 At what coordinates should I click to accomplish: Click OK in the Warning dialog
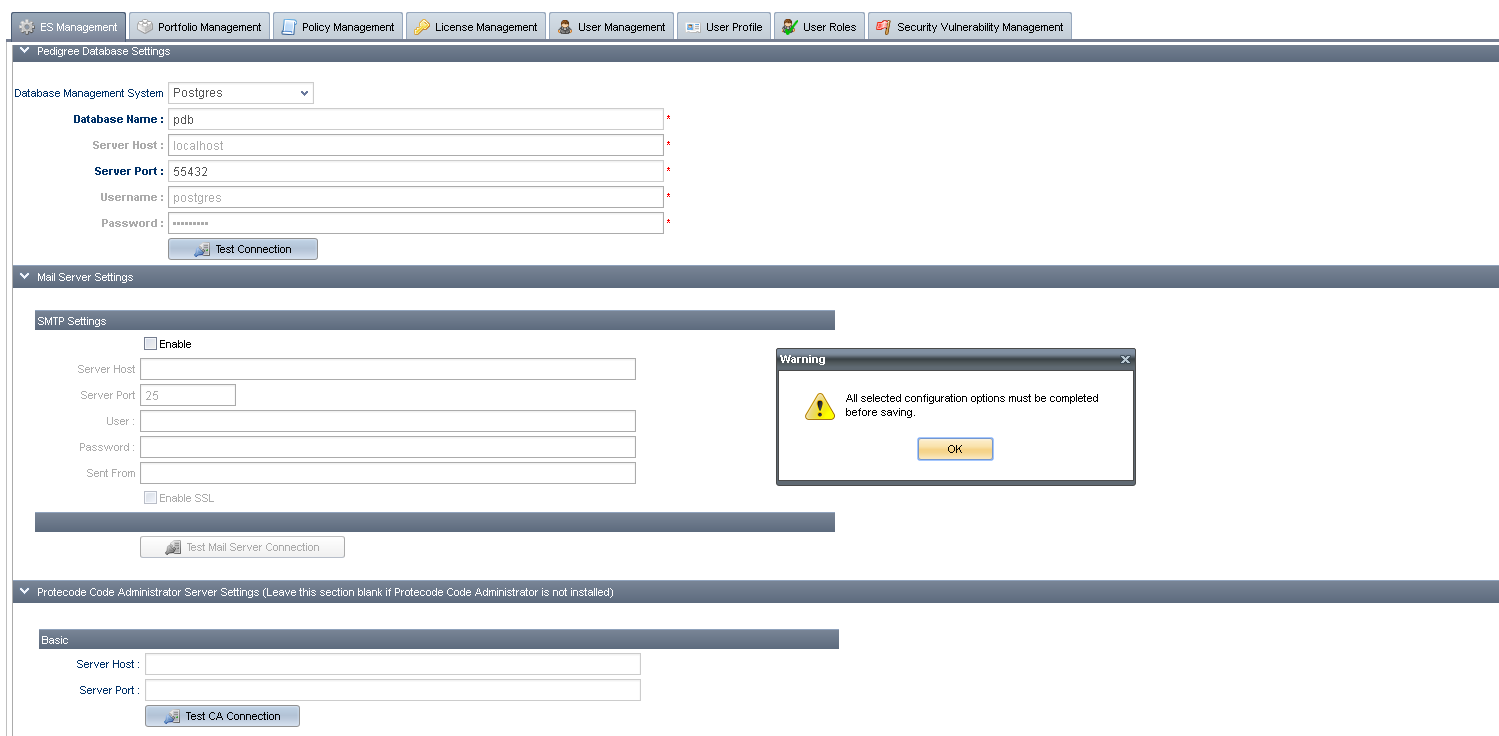click(955, 449)
